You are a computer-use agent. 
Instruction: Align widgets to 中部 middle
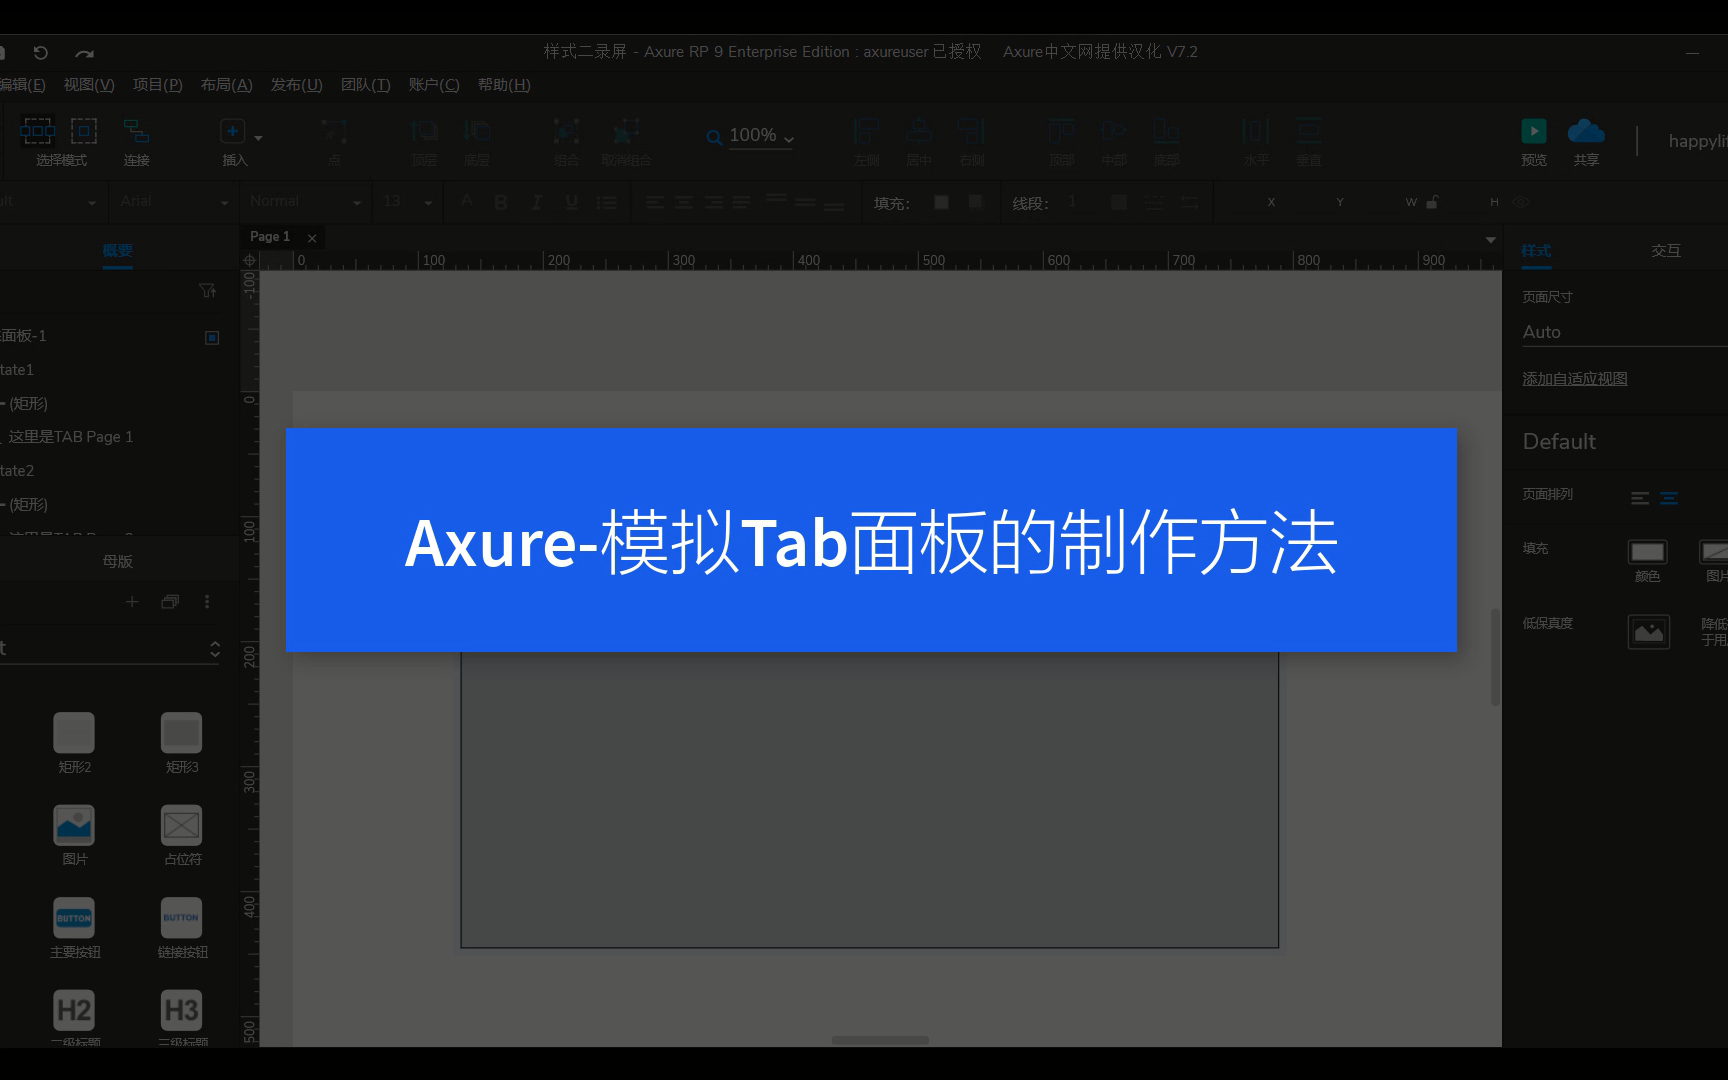(1113, 131)
